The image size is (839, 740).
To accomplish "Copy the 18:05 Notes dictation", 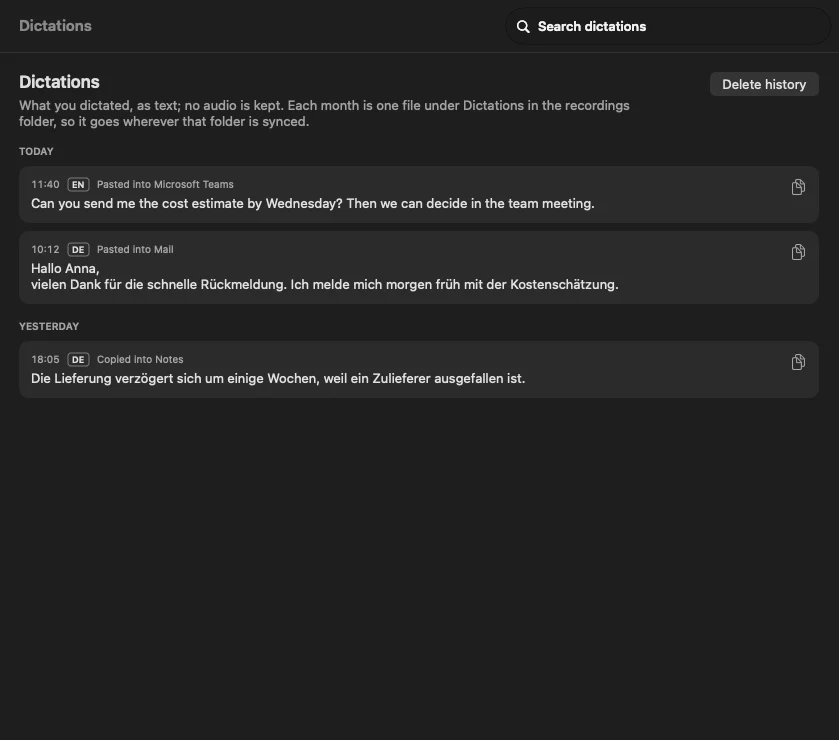I will tap(798, 362).
